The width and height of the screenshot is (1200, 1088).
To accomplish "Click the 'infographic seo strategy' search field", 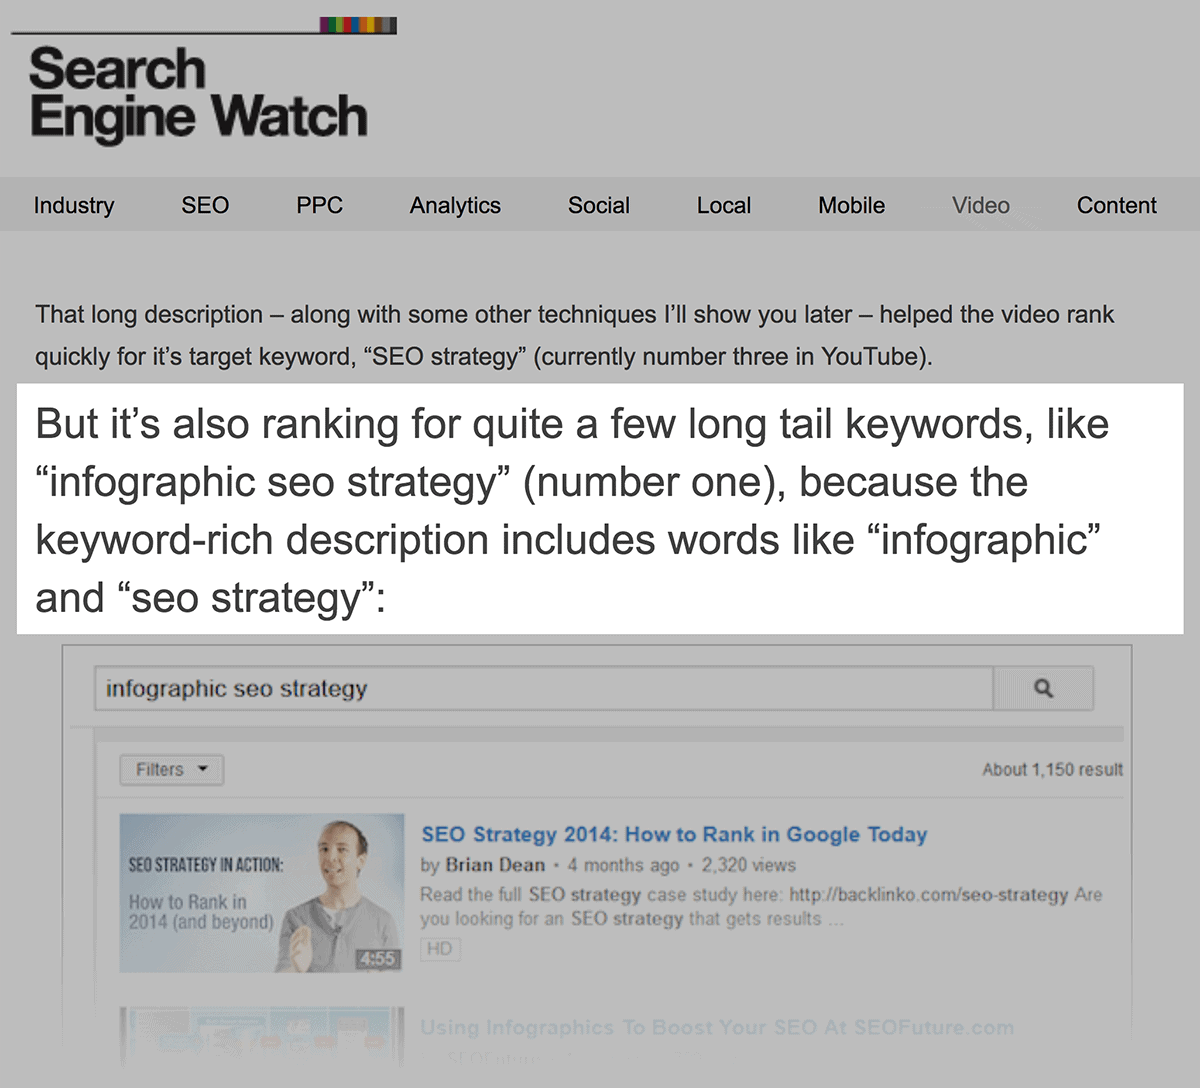I will (544, 688).
